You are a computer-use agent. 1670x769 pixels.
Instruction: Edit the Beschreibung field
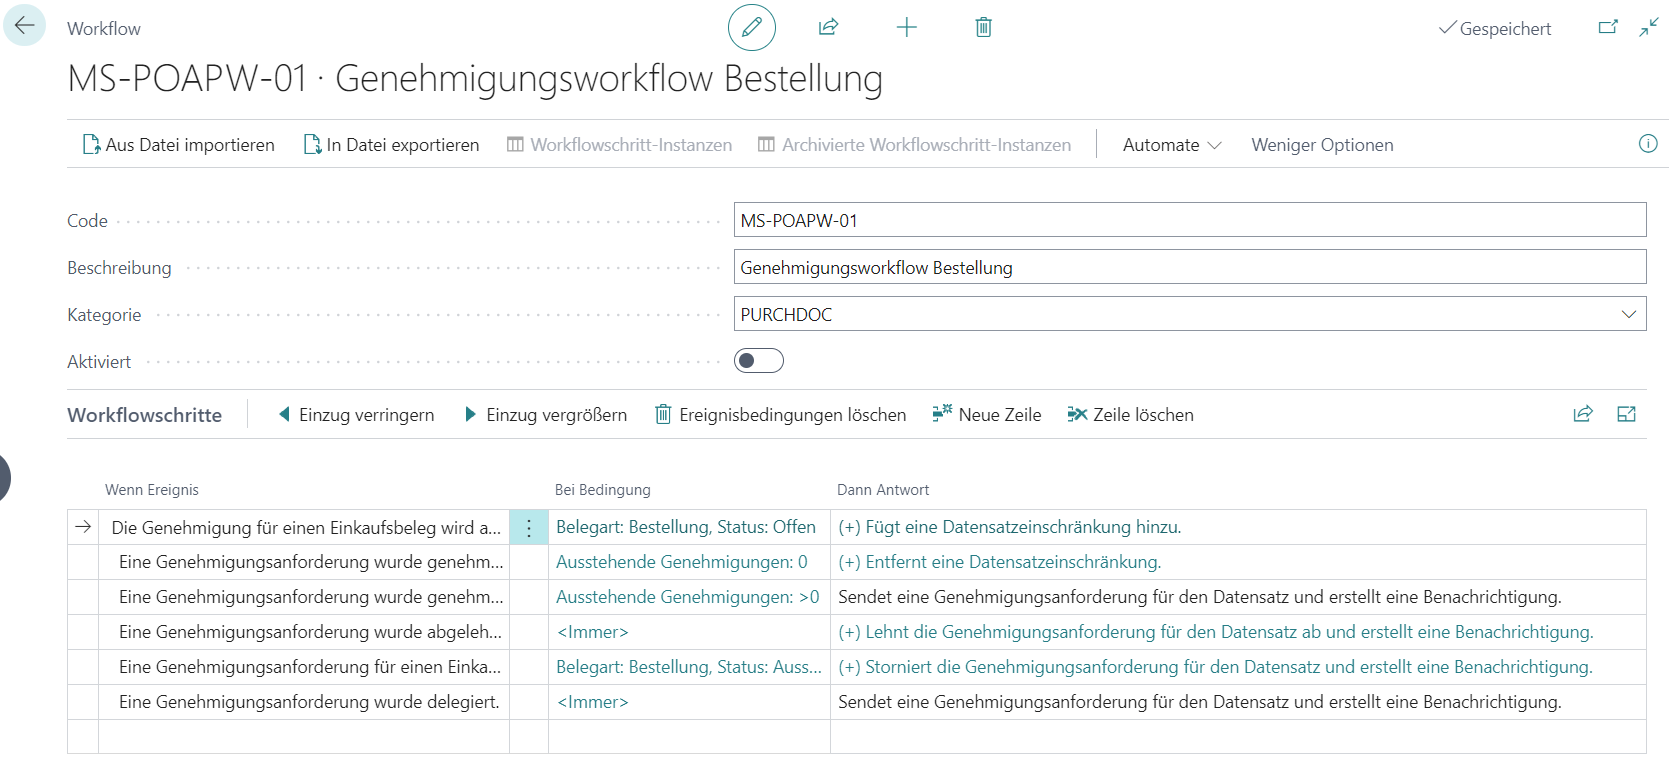[x=1190, y=267]
